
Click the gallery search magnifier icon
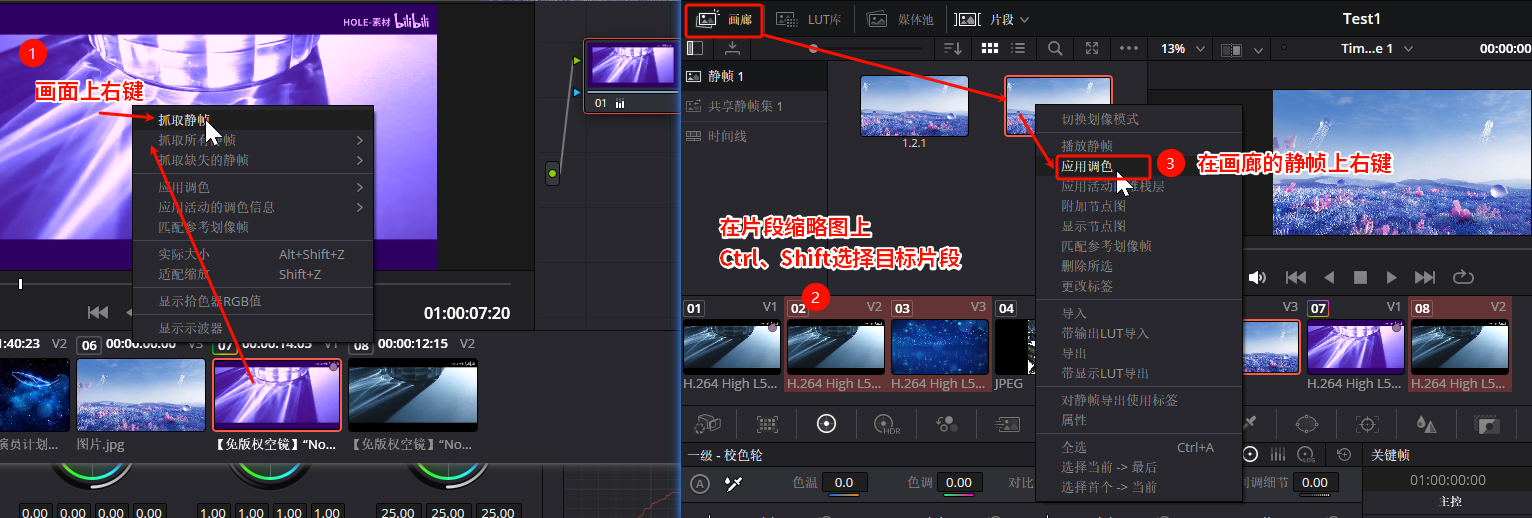click(x=1055, y=48)
